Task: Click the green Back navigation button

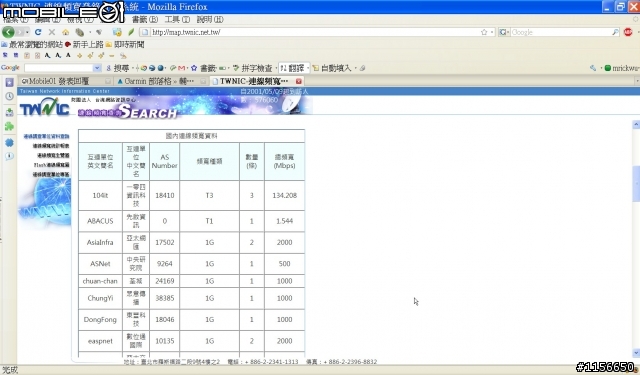Action: pos(8,32)
